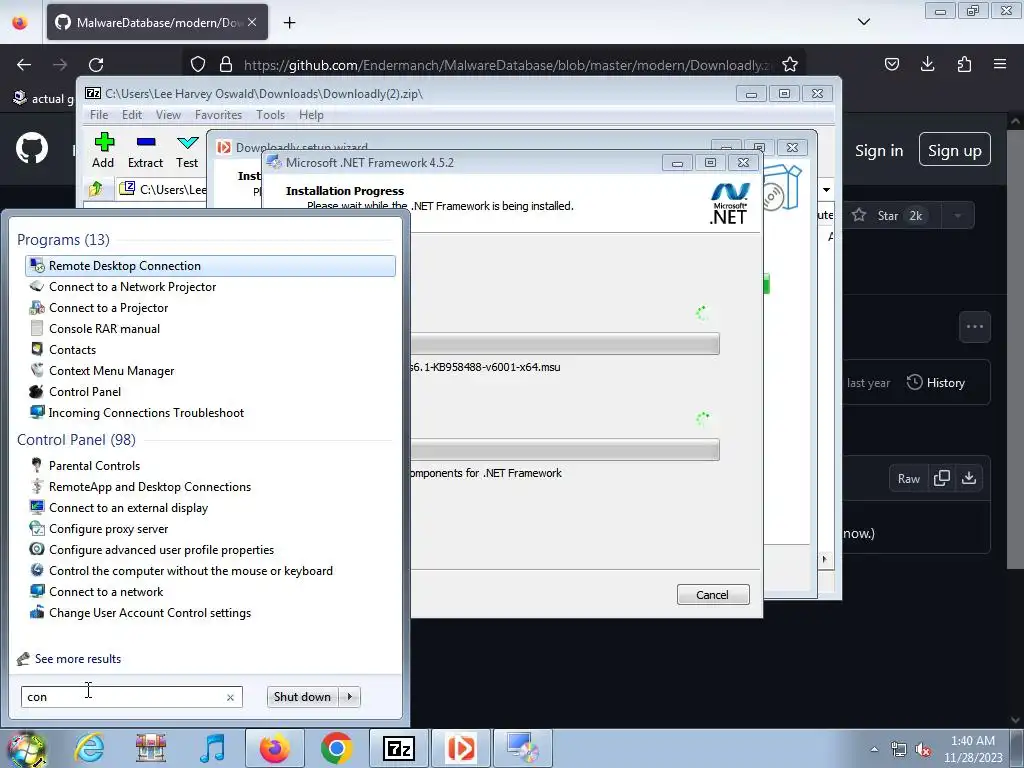Open a new Firefox tab
The height and width of the screenshot is (768, 1024).
click(x=289, y=22)
